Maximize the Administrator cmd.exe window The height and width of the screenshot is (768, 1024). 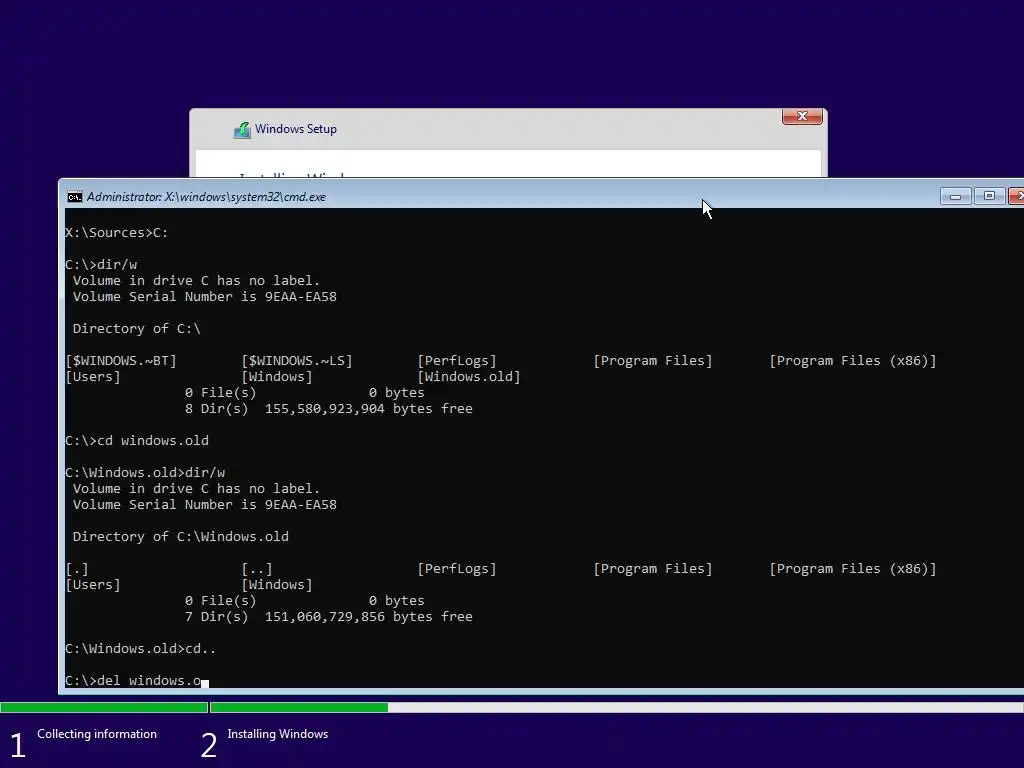click(989, 196)
